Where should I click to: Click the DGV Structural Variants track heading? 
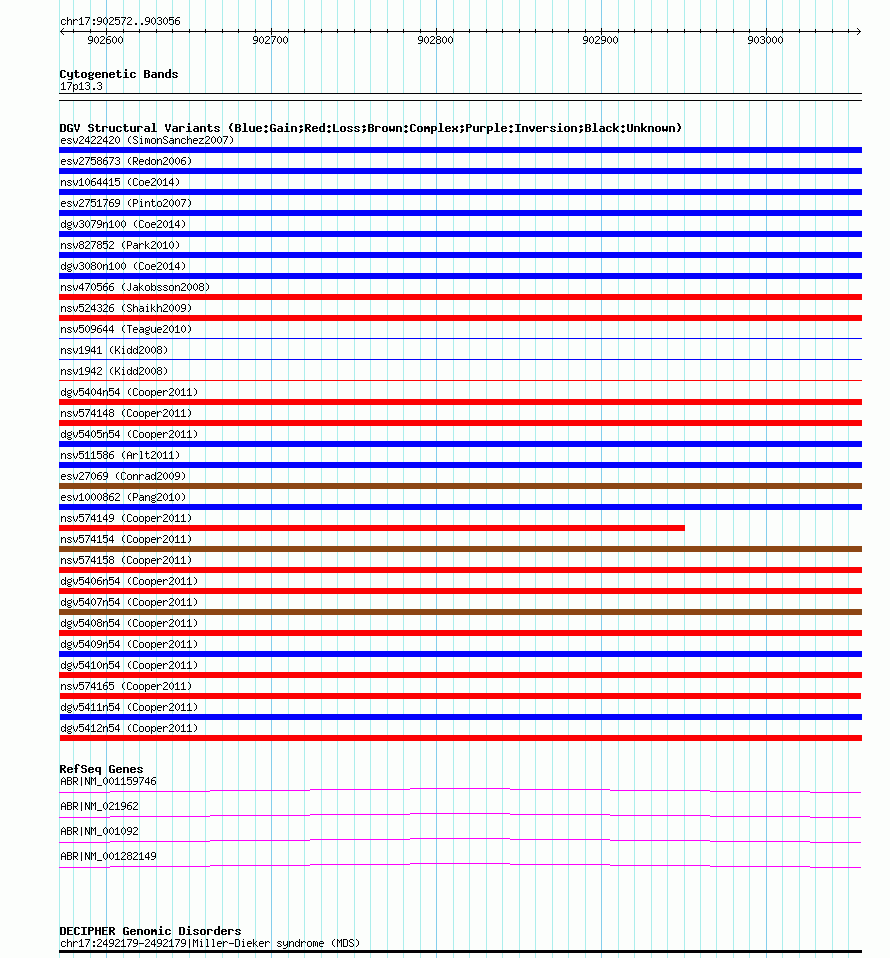[370, 128]
